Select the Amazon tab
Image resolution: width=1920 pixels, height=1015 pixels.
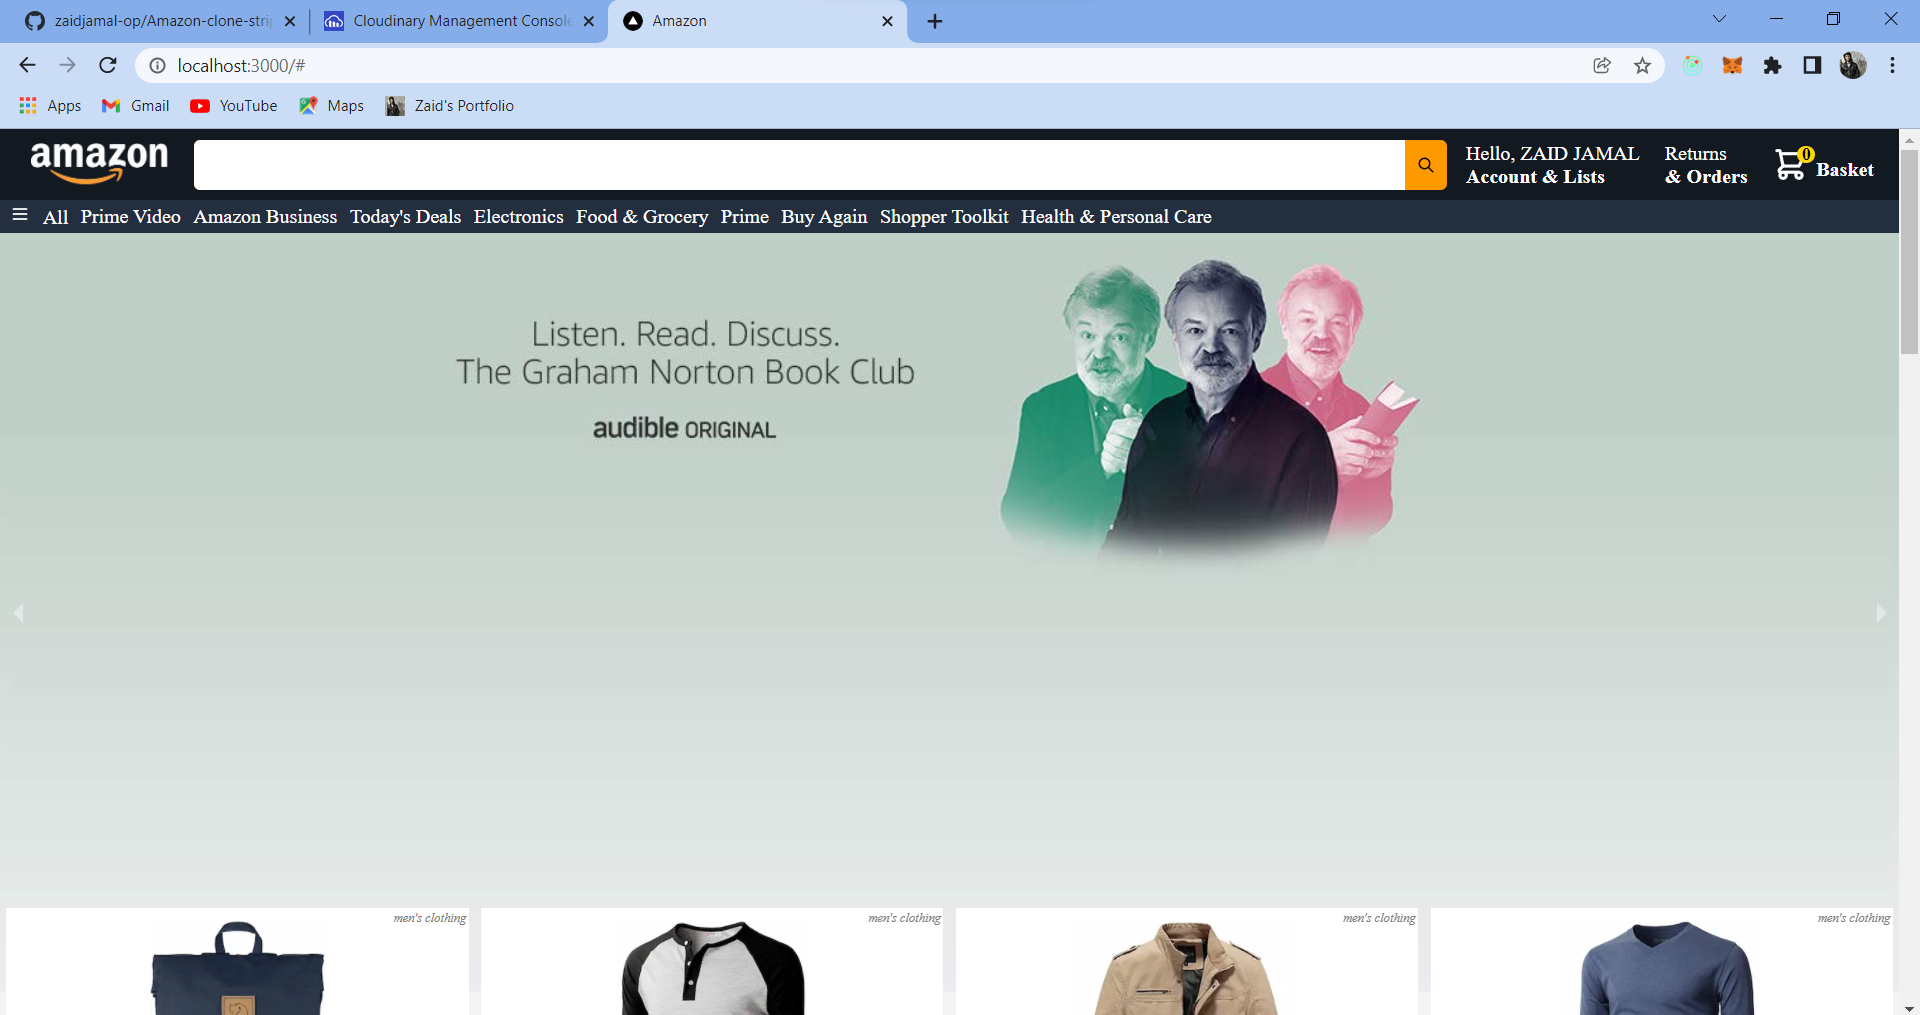click(x=757, y=21)
